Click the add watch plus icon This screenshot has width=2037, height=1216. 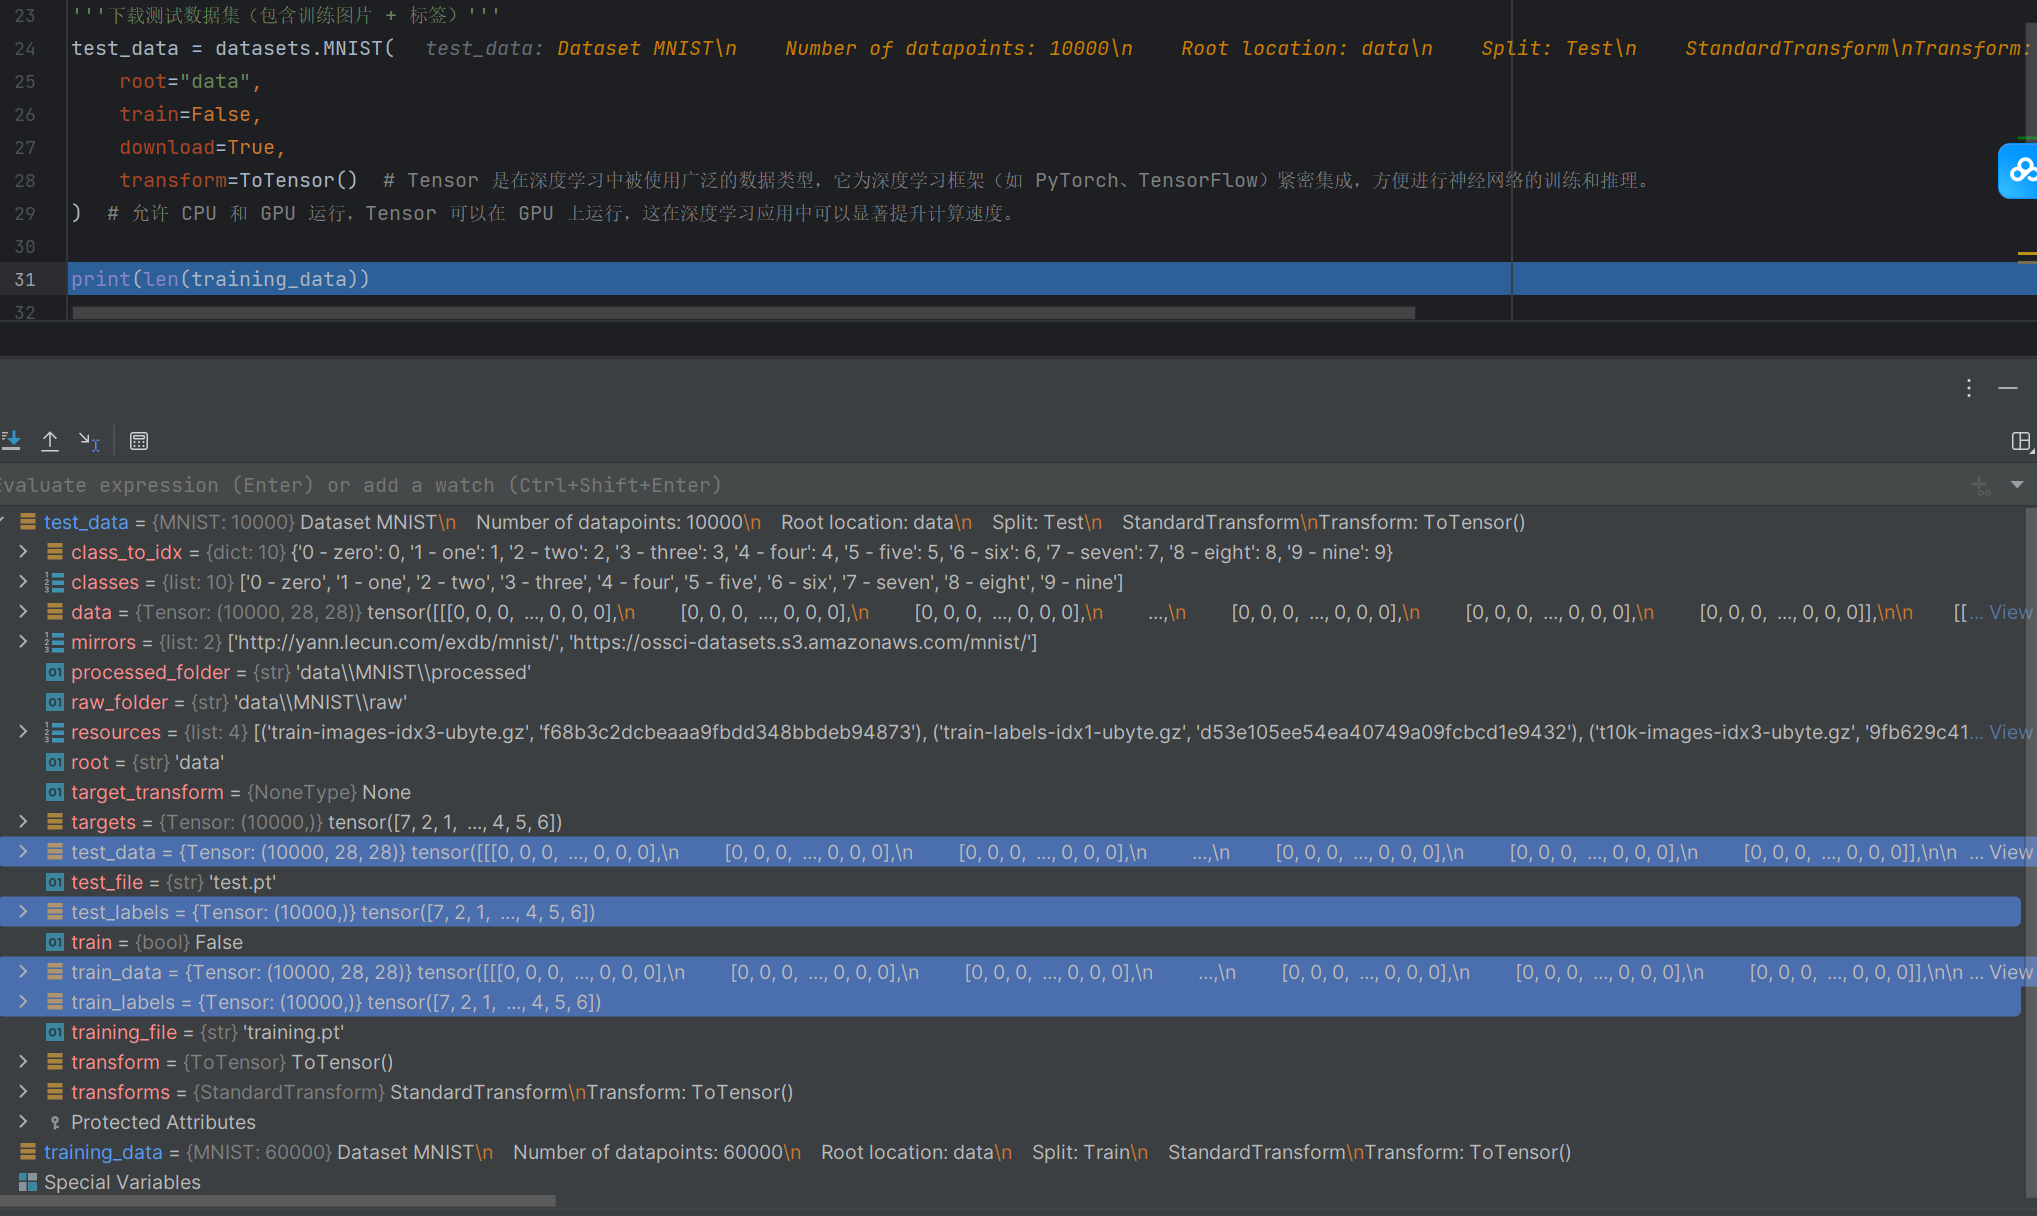pyautogui.click(x=1980, y=486)
